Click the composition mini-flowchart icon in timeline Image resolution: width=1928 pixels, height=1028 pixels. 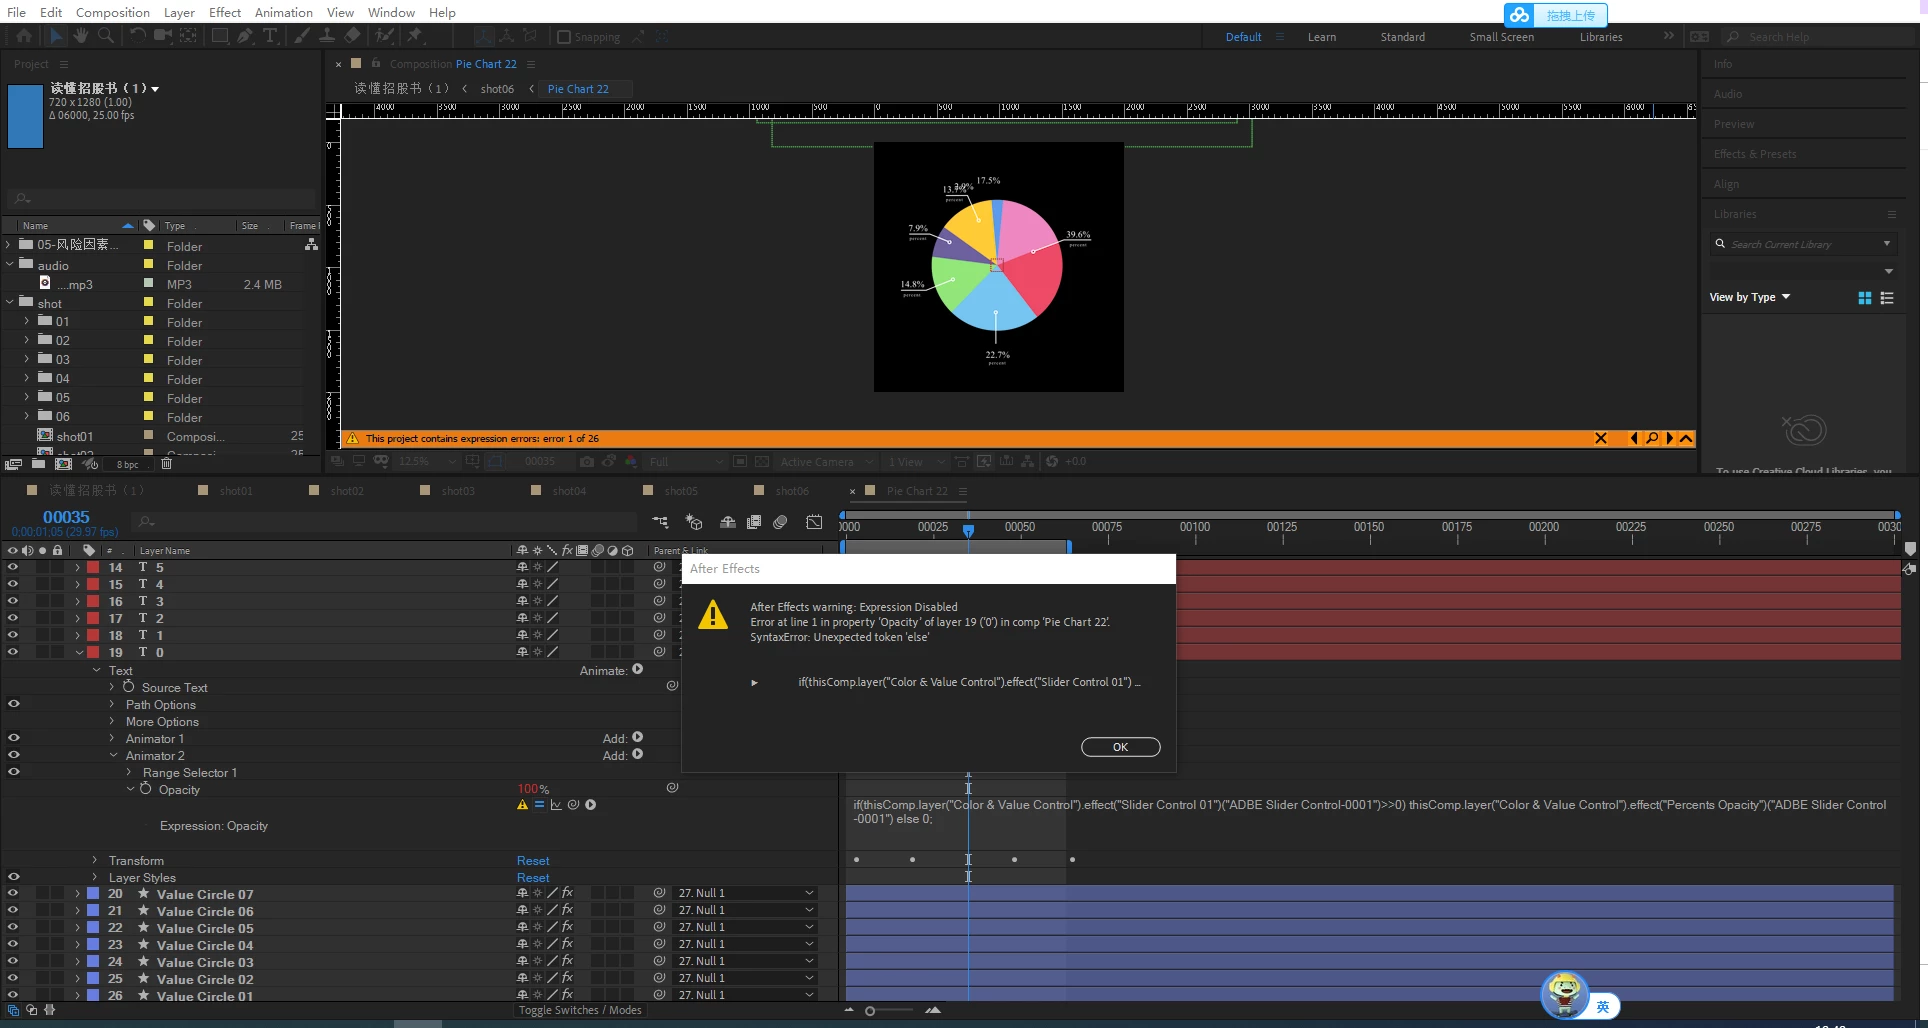(660, 522)
